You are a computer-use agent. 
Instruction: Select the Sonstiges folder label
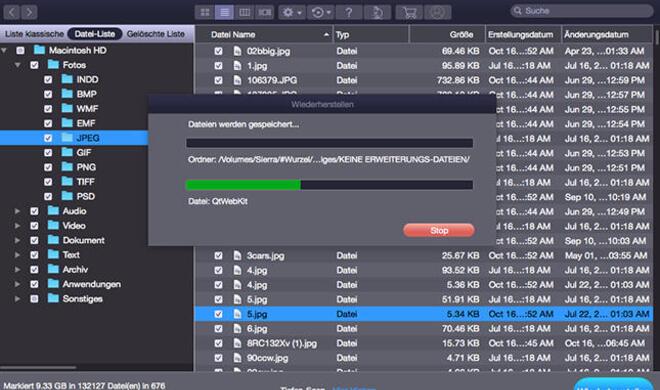(x=82, y=299)
